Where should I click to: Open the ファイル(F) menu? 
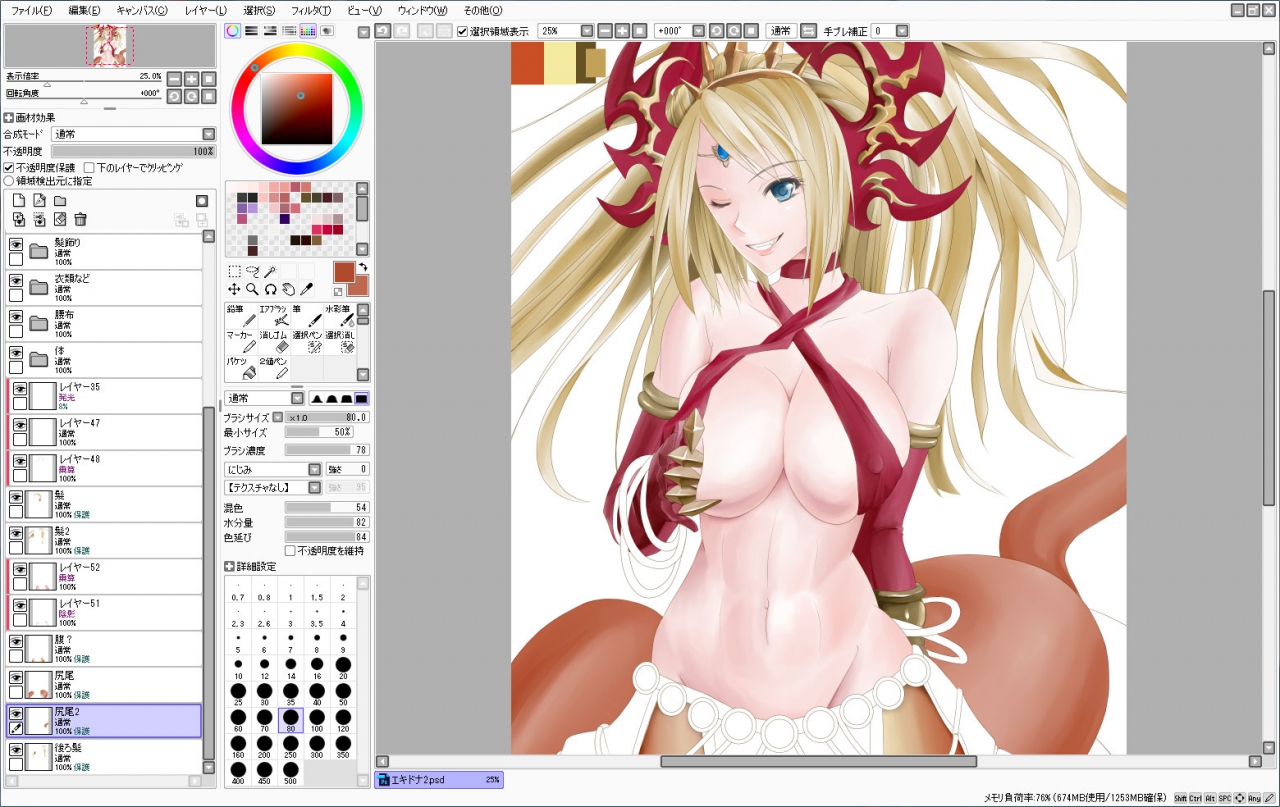click(x=32, y=10)
